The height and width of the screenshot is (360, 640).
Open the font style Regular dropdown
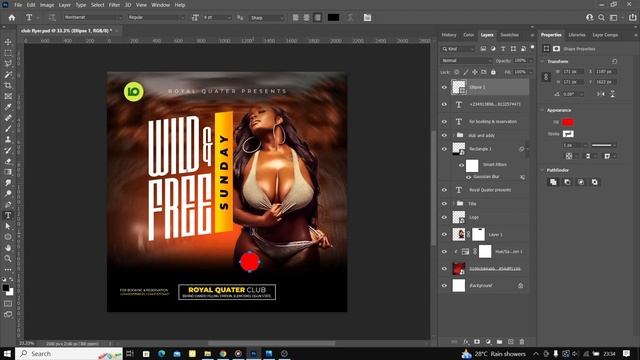click(156, 18)
